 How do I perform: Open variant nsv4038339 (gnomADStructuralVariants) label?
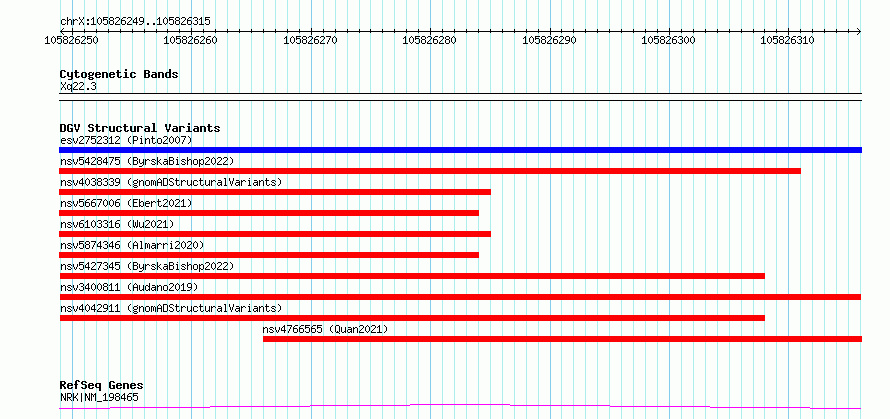click(x=171, y=182)
